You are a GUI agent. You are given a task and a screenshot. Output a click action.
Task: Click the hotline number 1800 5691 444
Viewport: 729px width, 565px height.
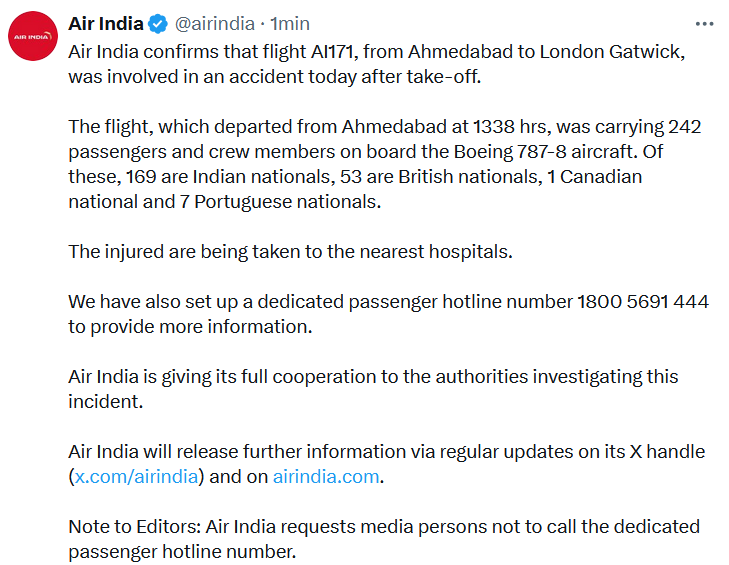(x=642, y=301)
